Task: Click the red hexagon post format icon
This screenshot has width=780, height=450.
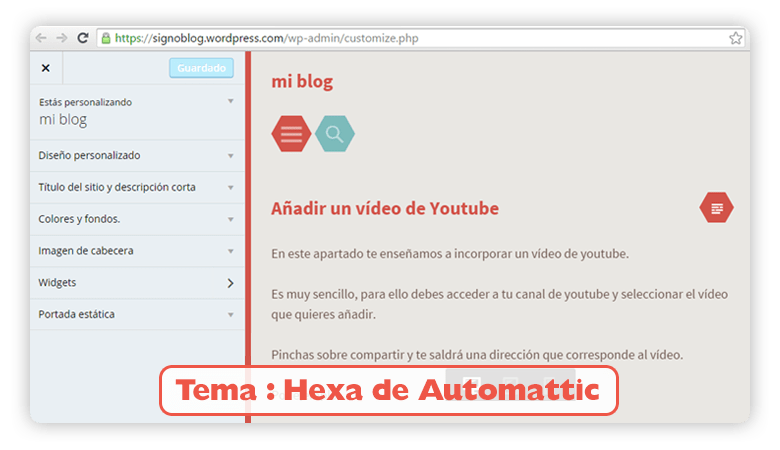Action: pyautogui.click(x=716, y=208)
